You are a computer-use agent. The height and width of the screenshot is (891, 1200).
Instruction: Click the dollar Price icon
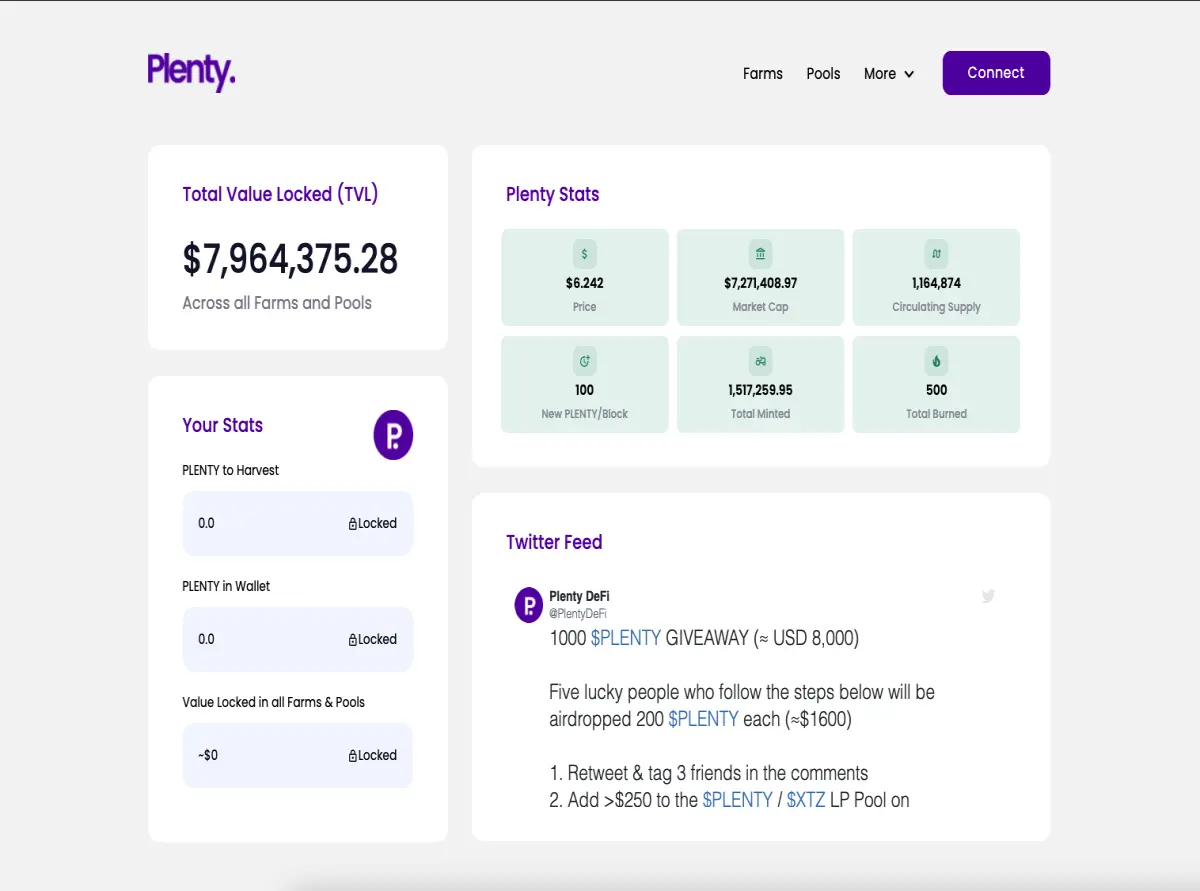[x=585, y=254]
